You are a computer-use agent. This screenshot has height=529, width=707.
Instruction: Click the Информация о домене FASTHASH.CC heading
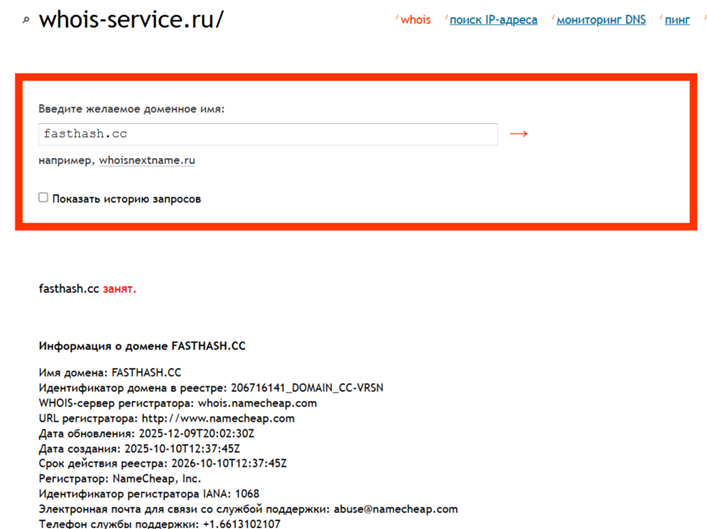(142, 346)
